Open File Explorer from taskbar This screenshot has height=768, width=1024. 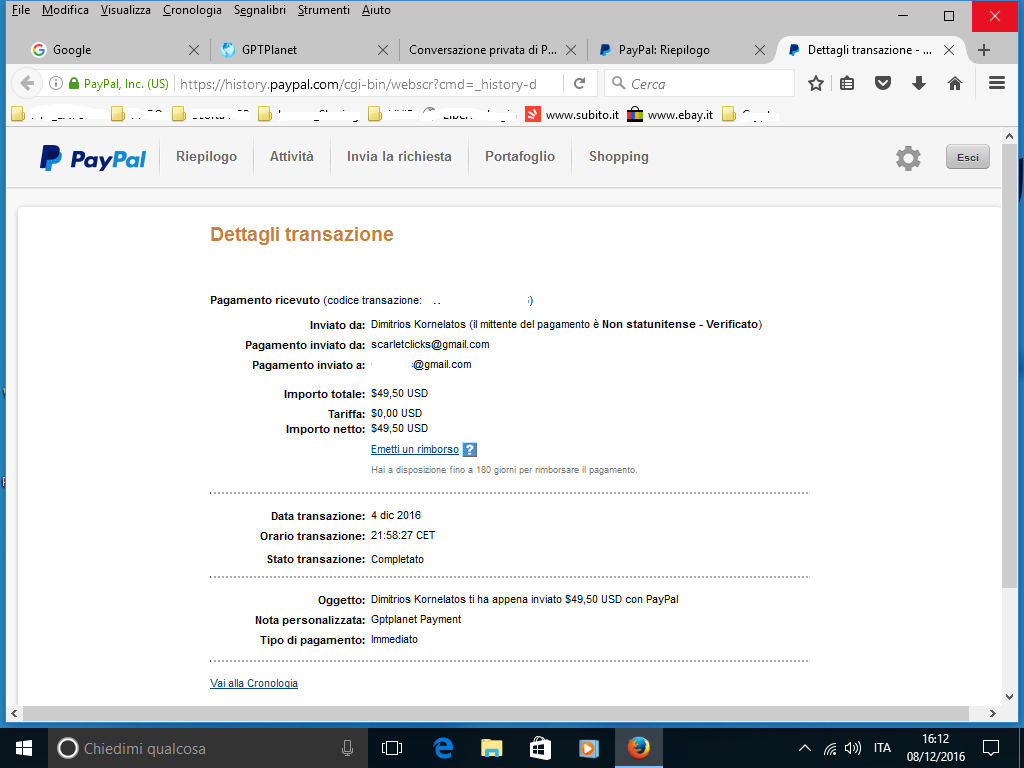492,748
